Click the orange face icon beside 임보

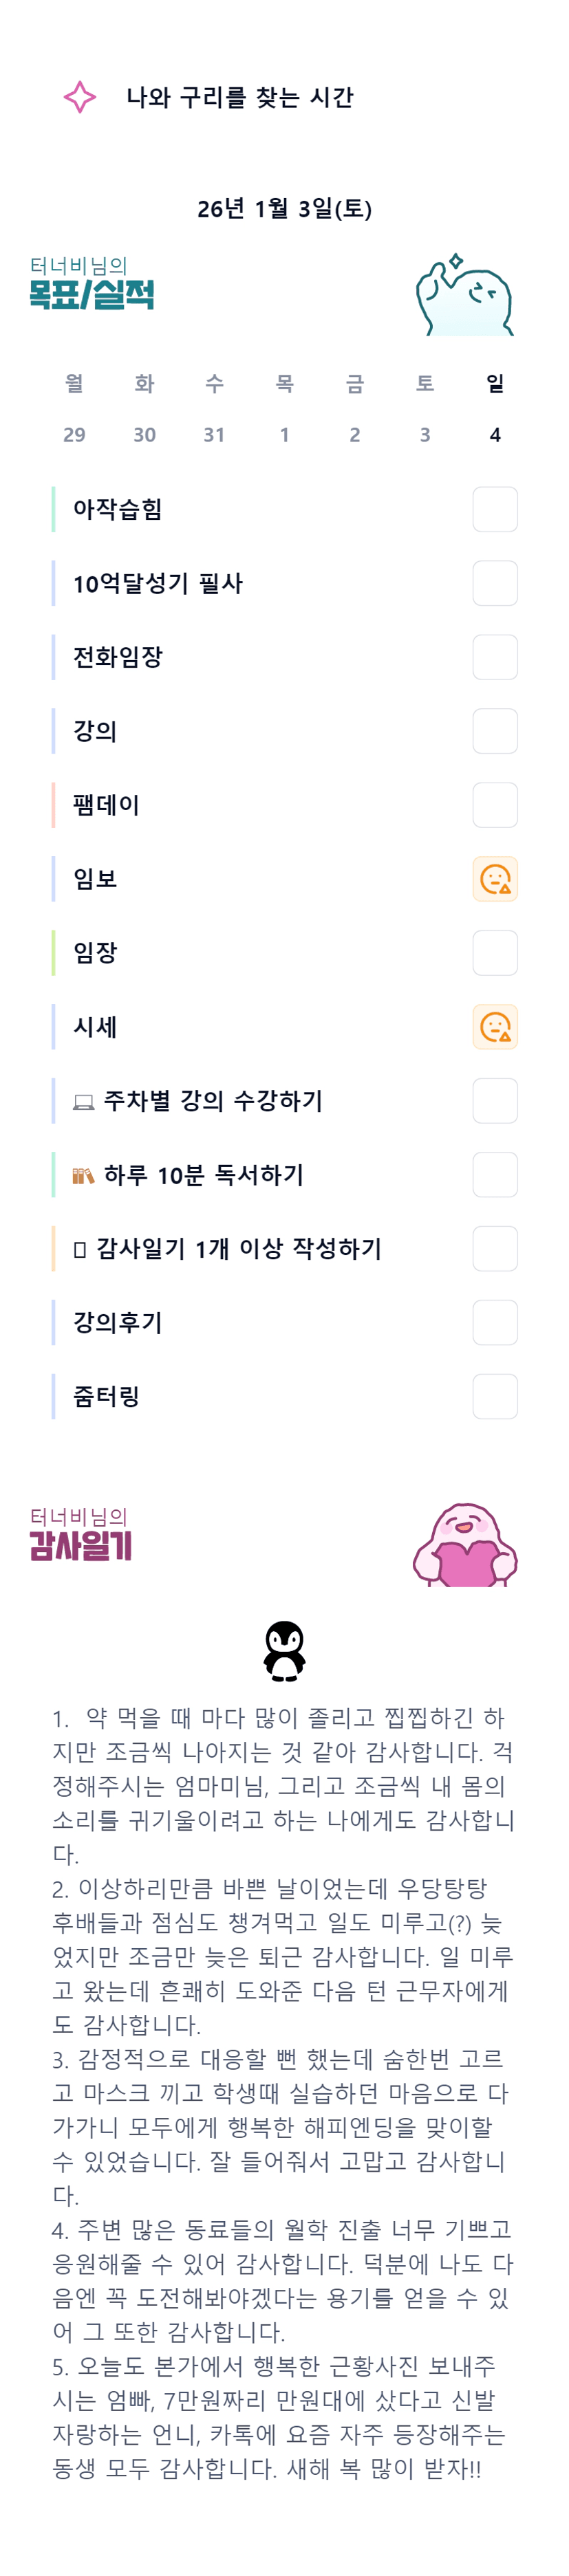coord(495,879)
